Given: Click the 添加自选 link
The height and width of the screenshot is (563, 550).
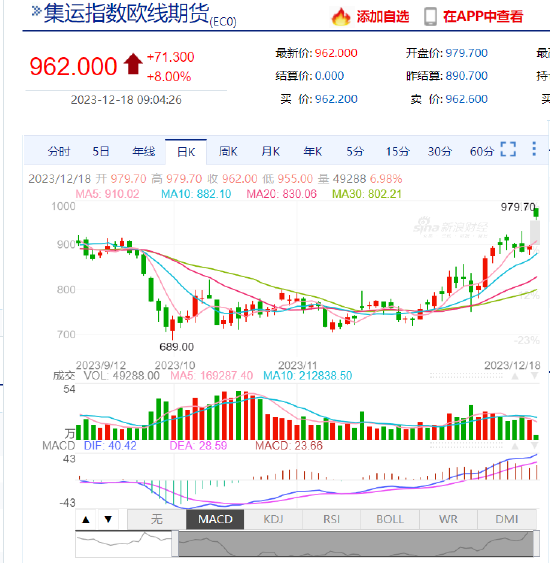Looking at the screenshot, I should pyautogui.click(x=383, y=17).
